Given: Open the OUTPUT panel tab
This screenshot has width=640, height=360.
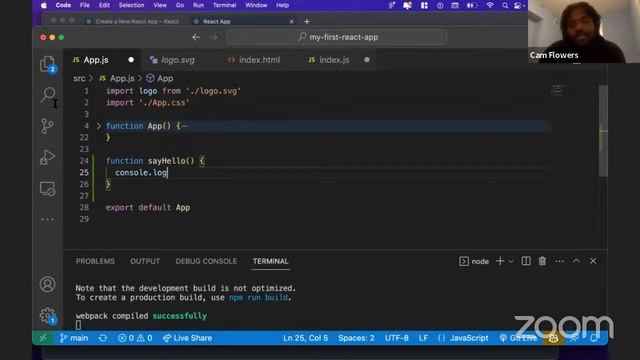Looking at the screenshot, I should click(145, 261).
